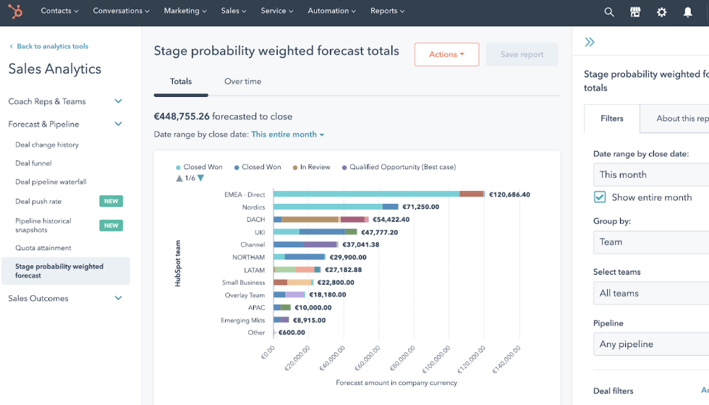Click the In Review legend swatch

295,167
